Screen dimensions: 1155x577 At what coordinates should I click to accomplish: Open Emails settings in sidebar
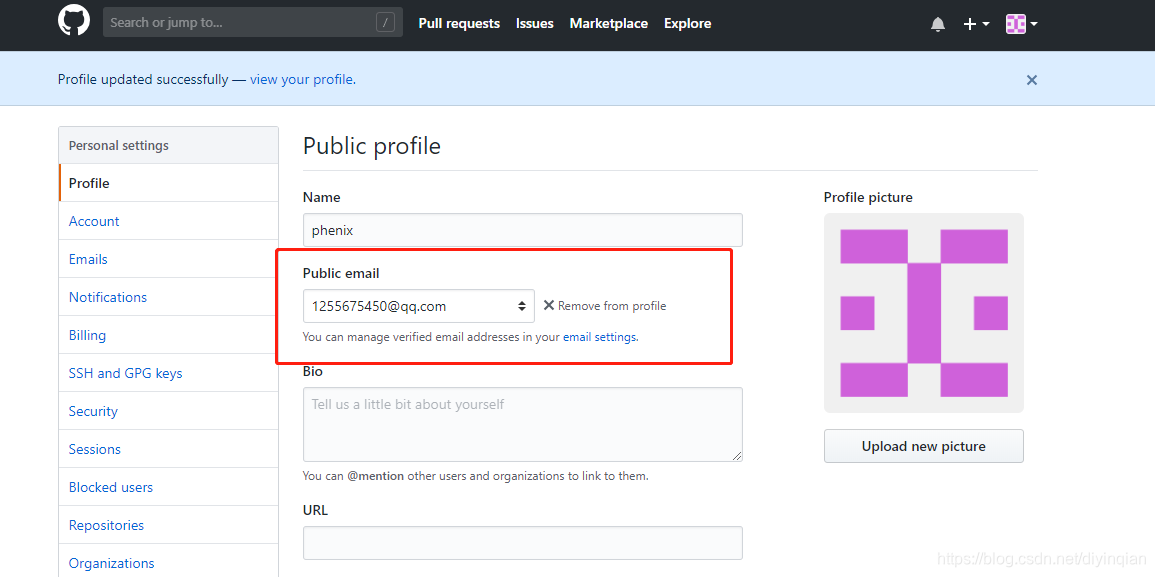(169, 259)
